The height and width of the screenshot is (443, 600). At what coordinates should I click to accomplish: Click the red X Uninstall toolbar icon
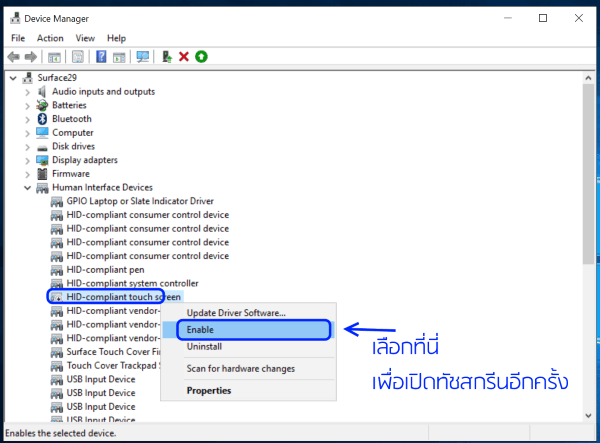(184, 57)
